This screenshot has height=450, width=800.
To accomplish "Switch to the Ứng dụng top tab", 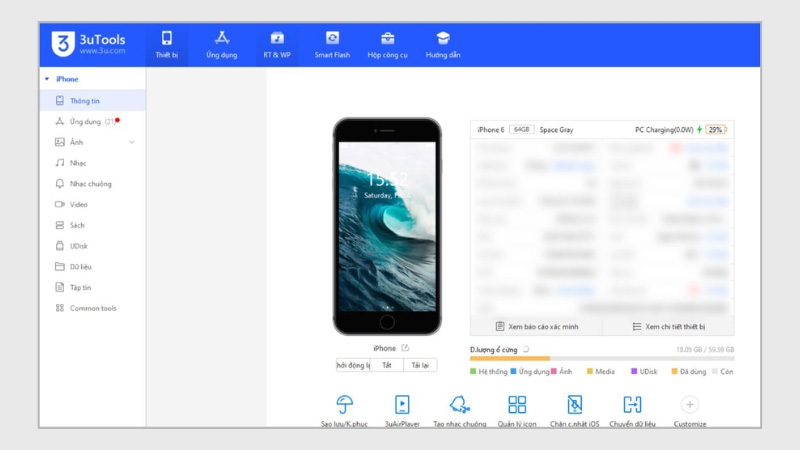I will (x=221, y=44).
